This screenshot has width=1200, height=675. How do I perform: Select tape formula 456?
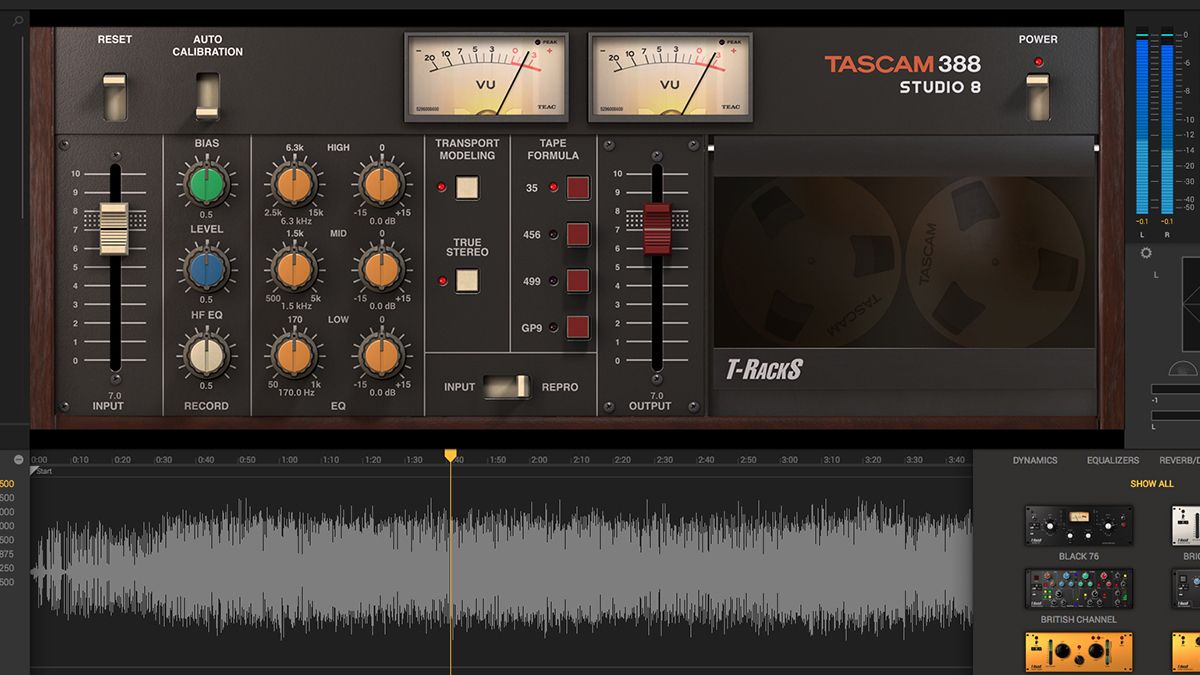(x=578, y=235)
